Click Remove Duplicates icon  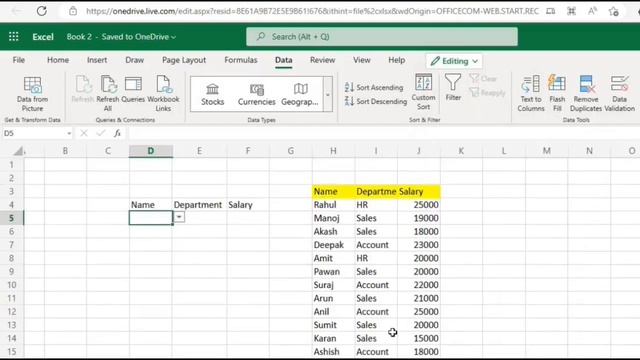click(586, 84)
